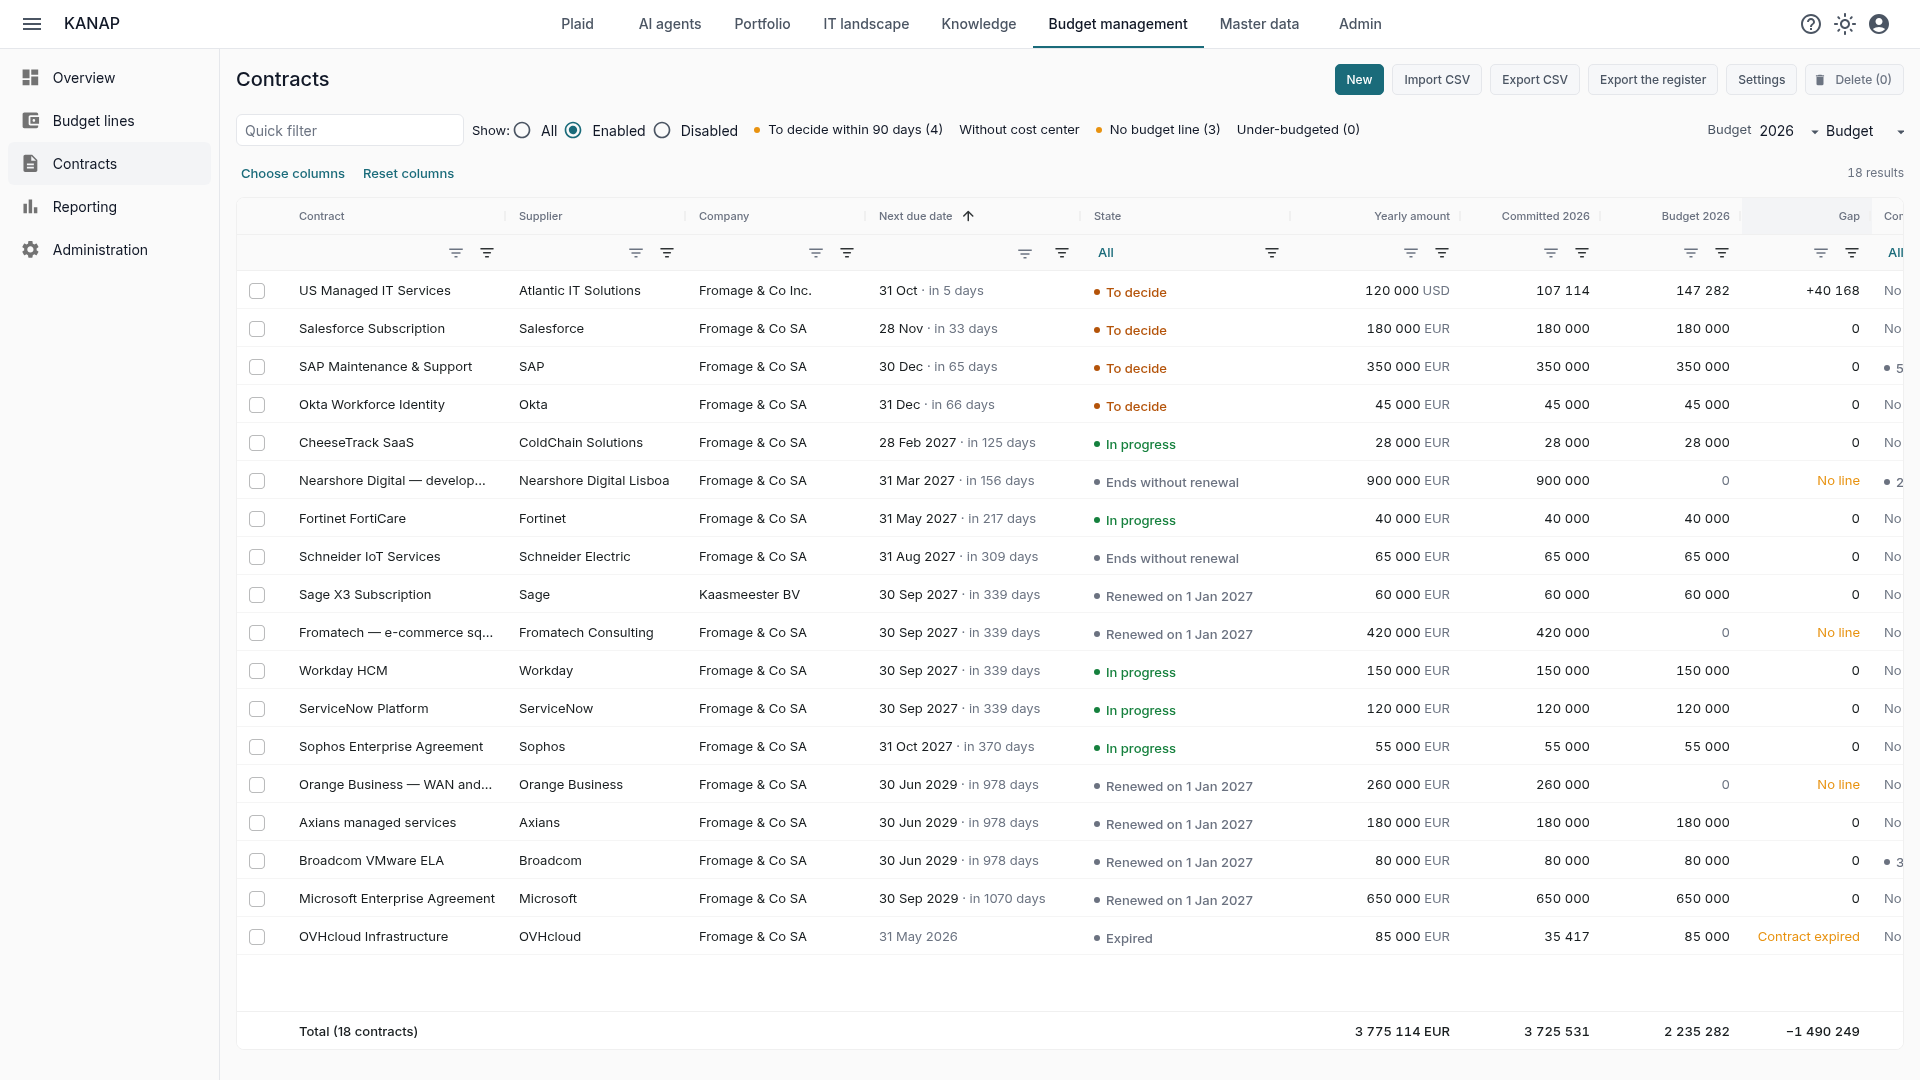Open the hamburger navigation menu
The height and width of the screenshot is (1080, 1920).
pyautogui.click(x=32, y=24)
